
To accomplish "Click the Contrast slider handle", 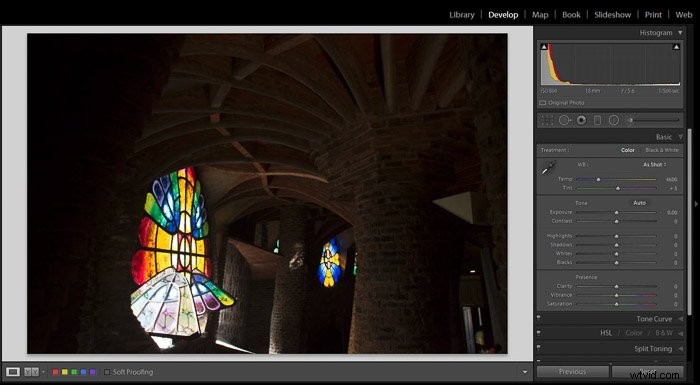I will (617, 222).
